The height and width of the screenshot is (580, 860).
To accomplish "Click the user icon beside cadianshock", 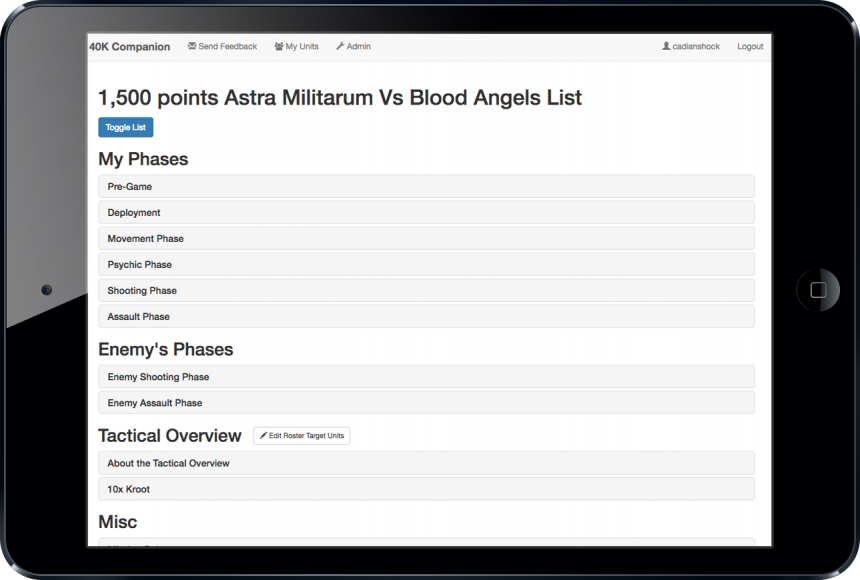I will click(x=666, y=46).
